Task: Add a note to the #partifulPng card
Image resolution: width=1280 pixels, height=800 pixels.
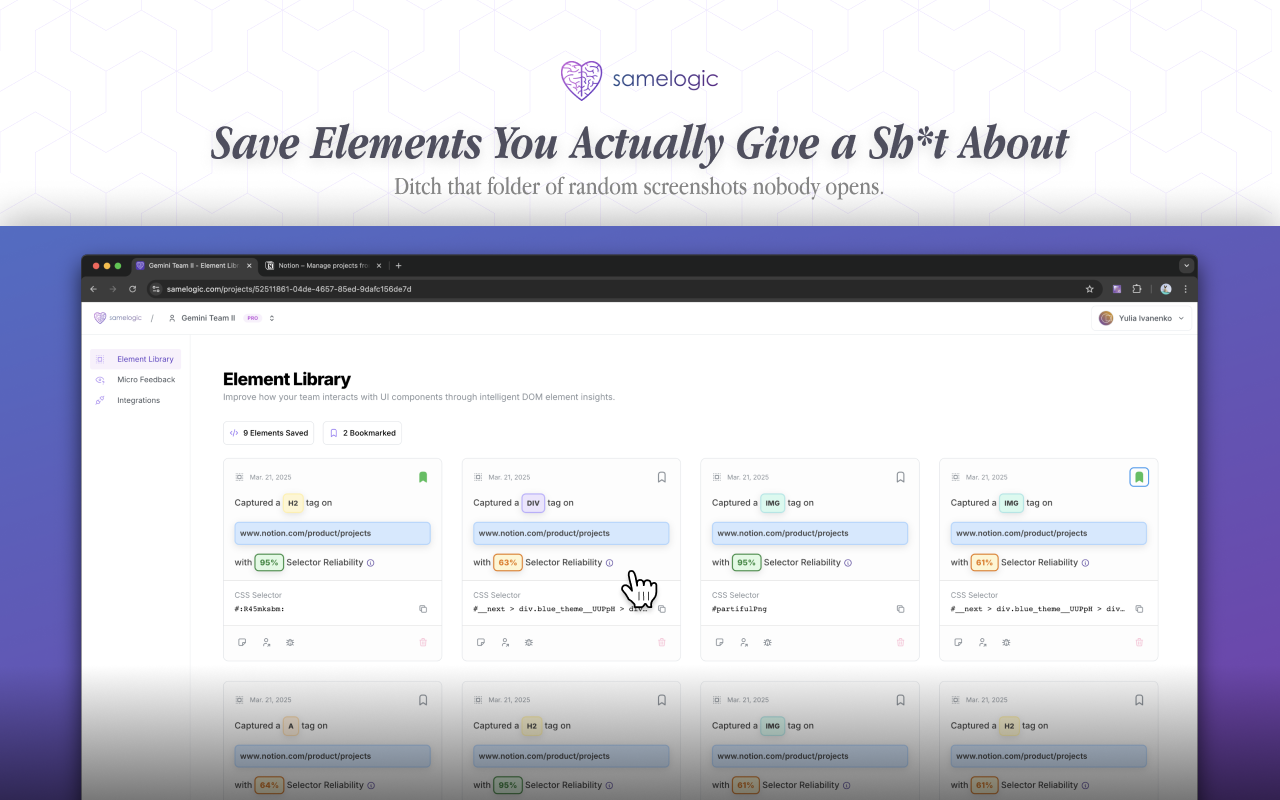Action: click(720, 642)
